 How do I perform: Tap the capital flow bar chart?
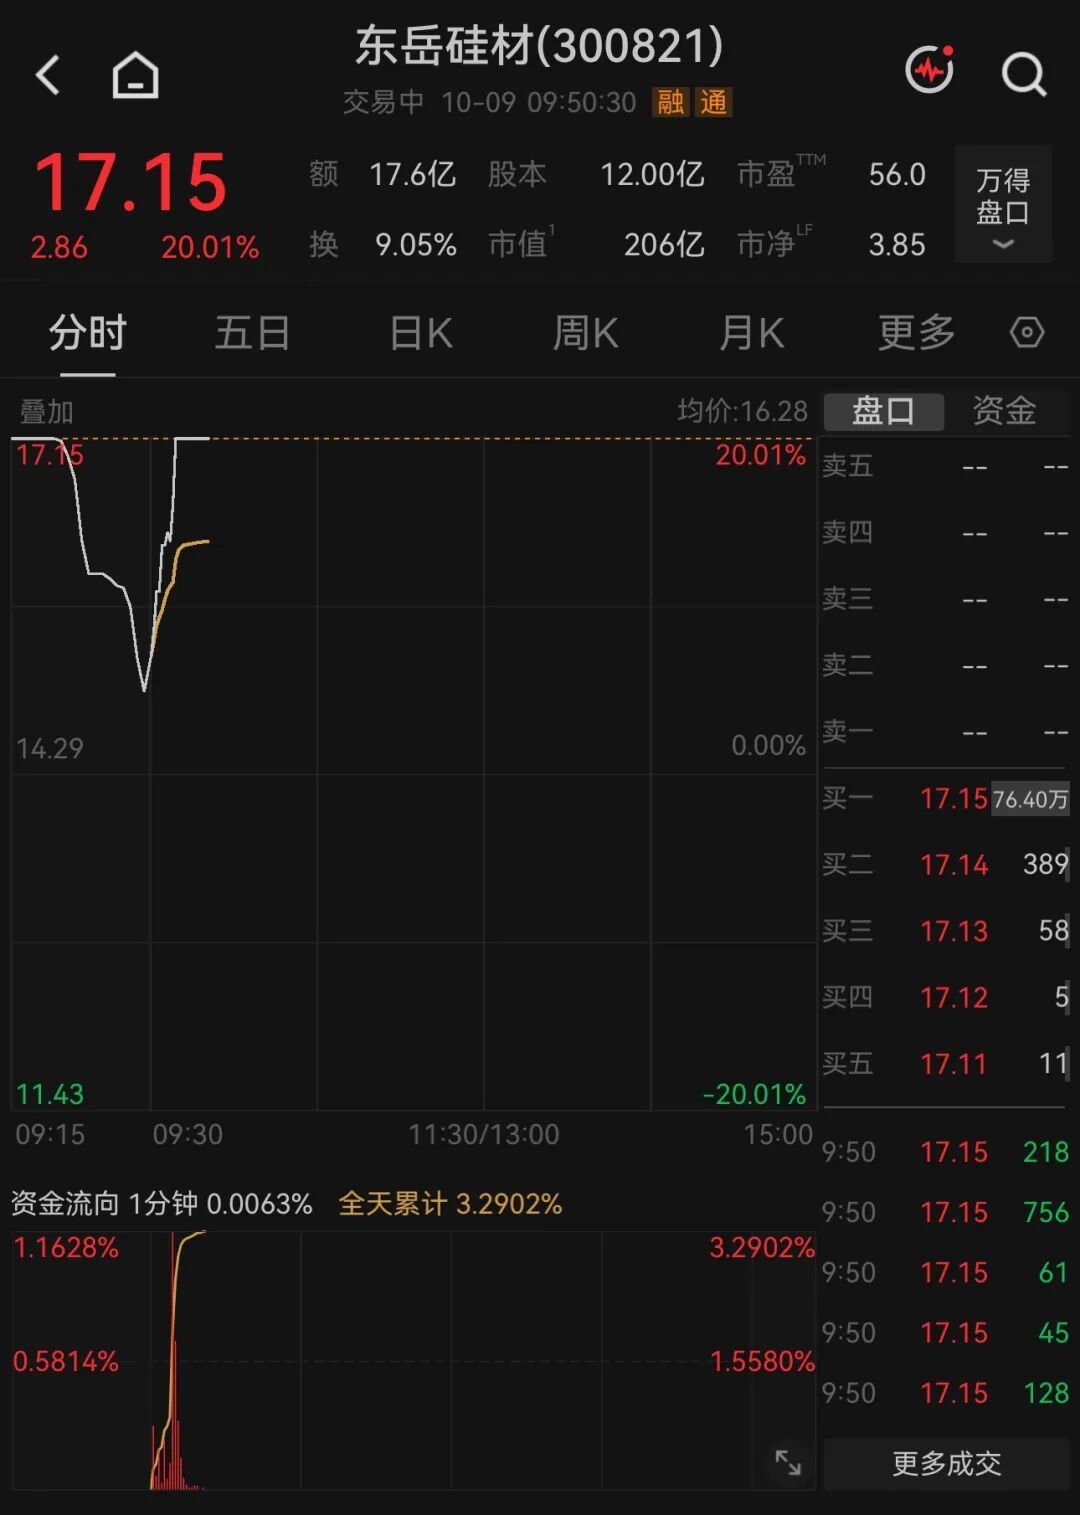(x=413, y=1361)
